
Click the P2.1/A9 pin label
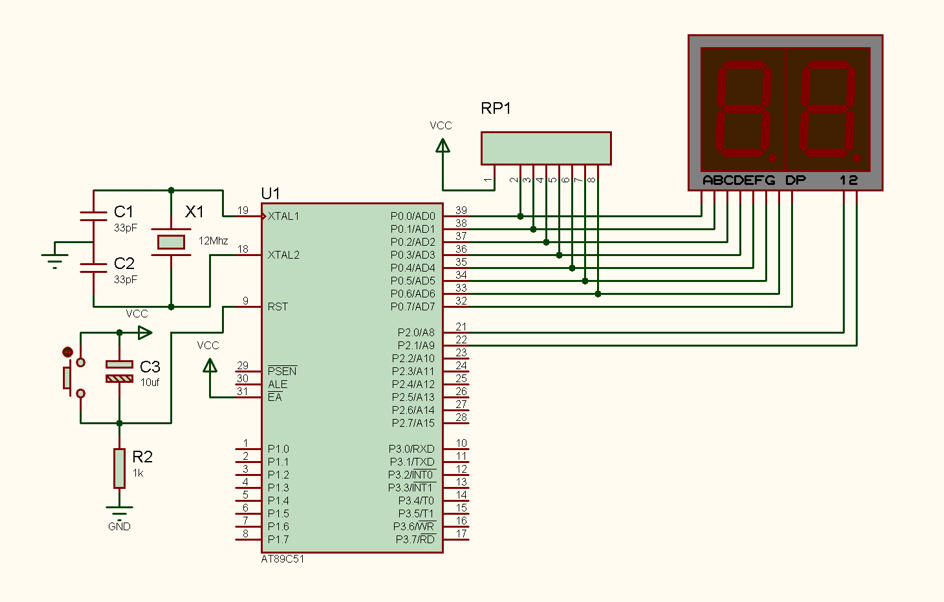pos(416,346)
